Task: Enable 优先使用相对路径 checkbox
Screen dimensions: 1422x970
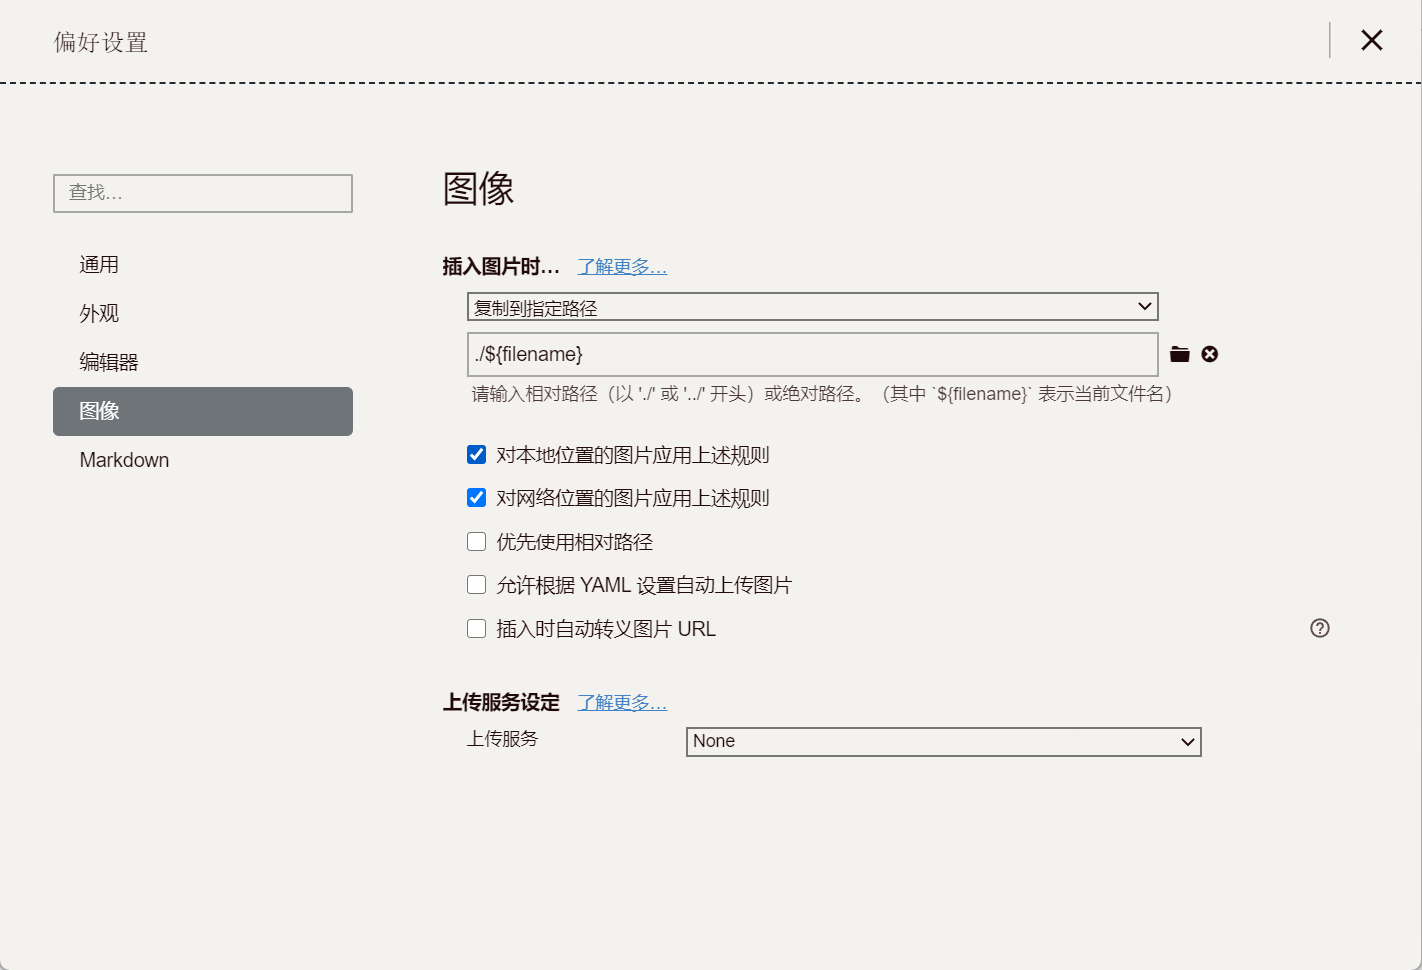Action: pos(477,542)
